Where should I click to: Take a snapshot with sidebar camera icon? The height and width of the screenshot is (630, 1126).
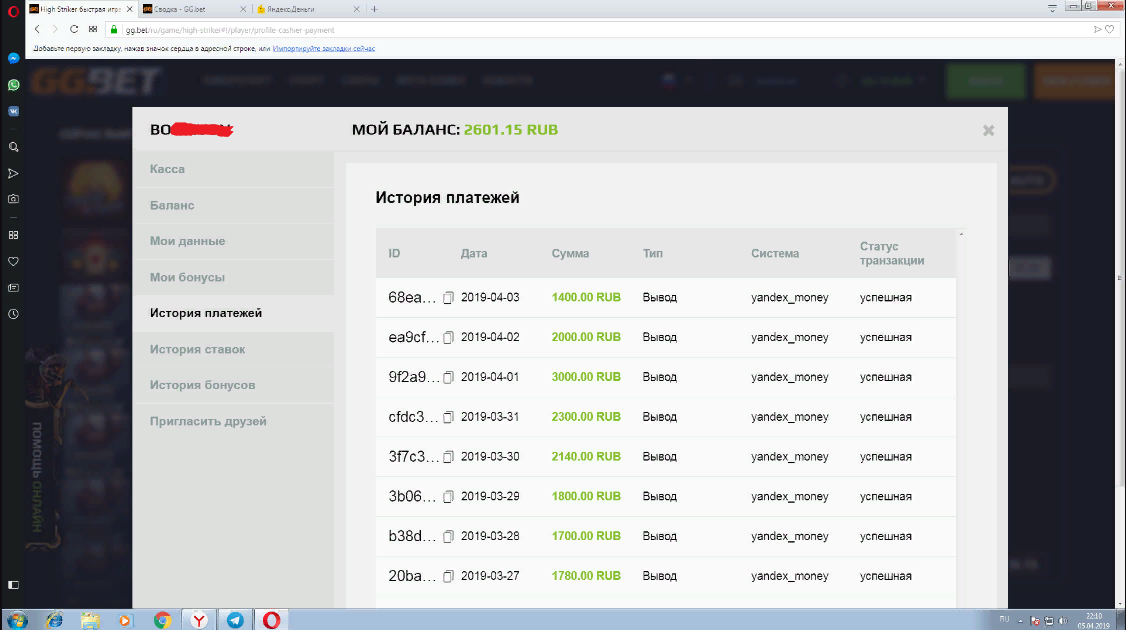13,199
